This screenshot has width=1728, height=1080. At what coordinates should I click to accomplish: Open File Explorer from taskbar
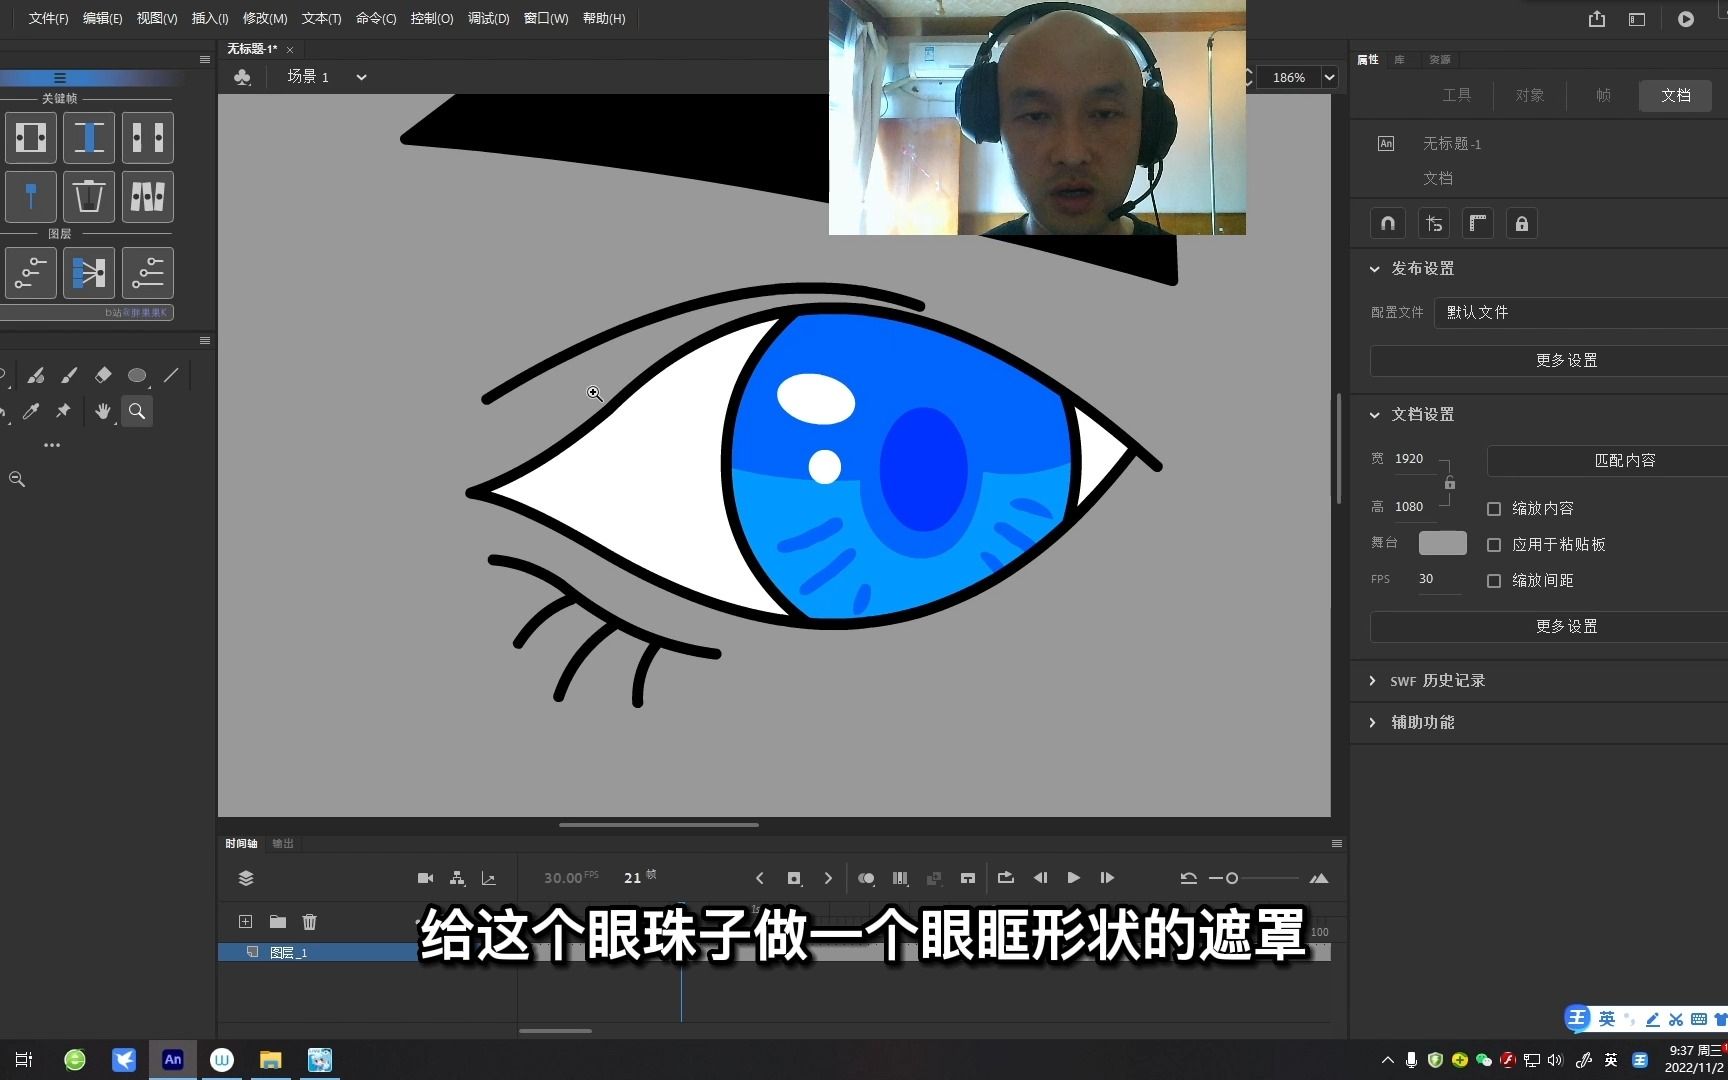pos(270,1059)
